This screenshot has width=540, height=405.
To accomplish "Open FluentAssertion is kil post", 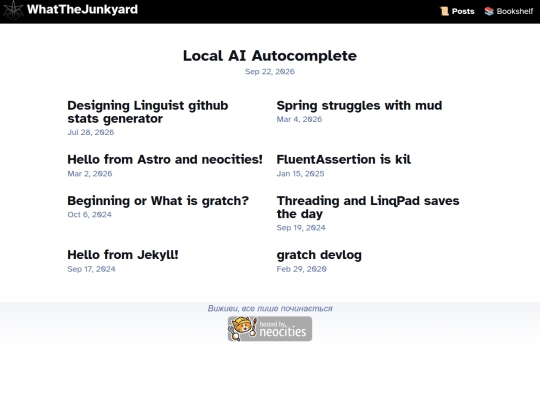I will (344, 159).
